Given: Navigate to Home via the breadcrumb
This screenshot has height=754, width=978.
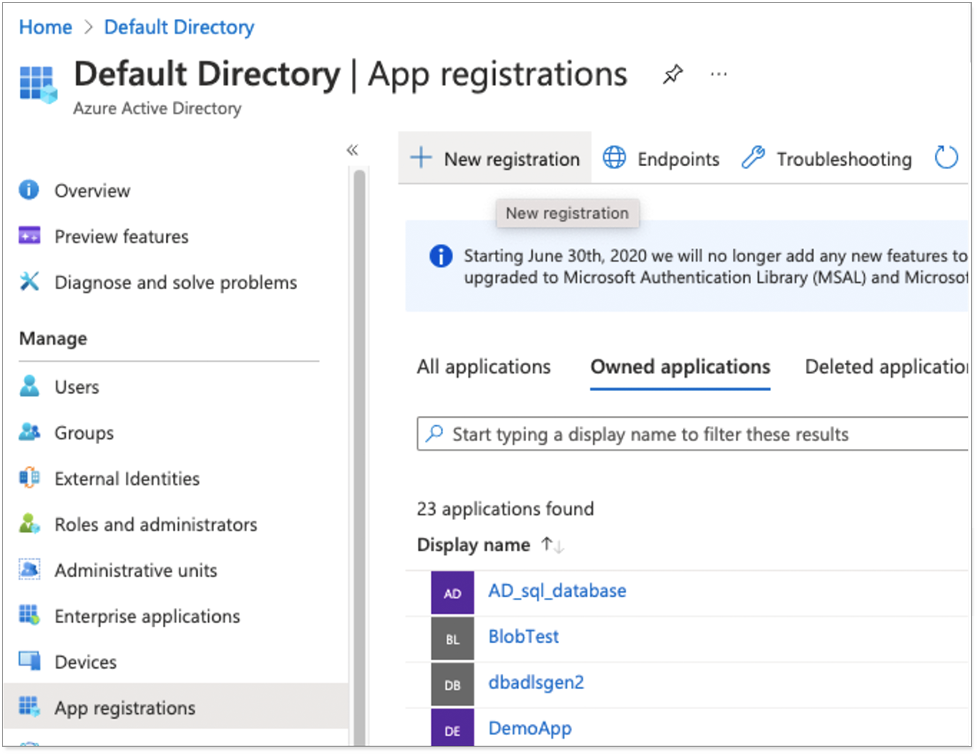Looking at the screenshot, I should pos(45,27).
